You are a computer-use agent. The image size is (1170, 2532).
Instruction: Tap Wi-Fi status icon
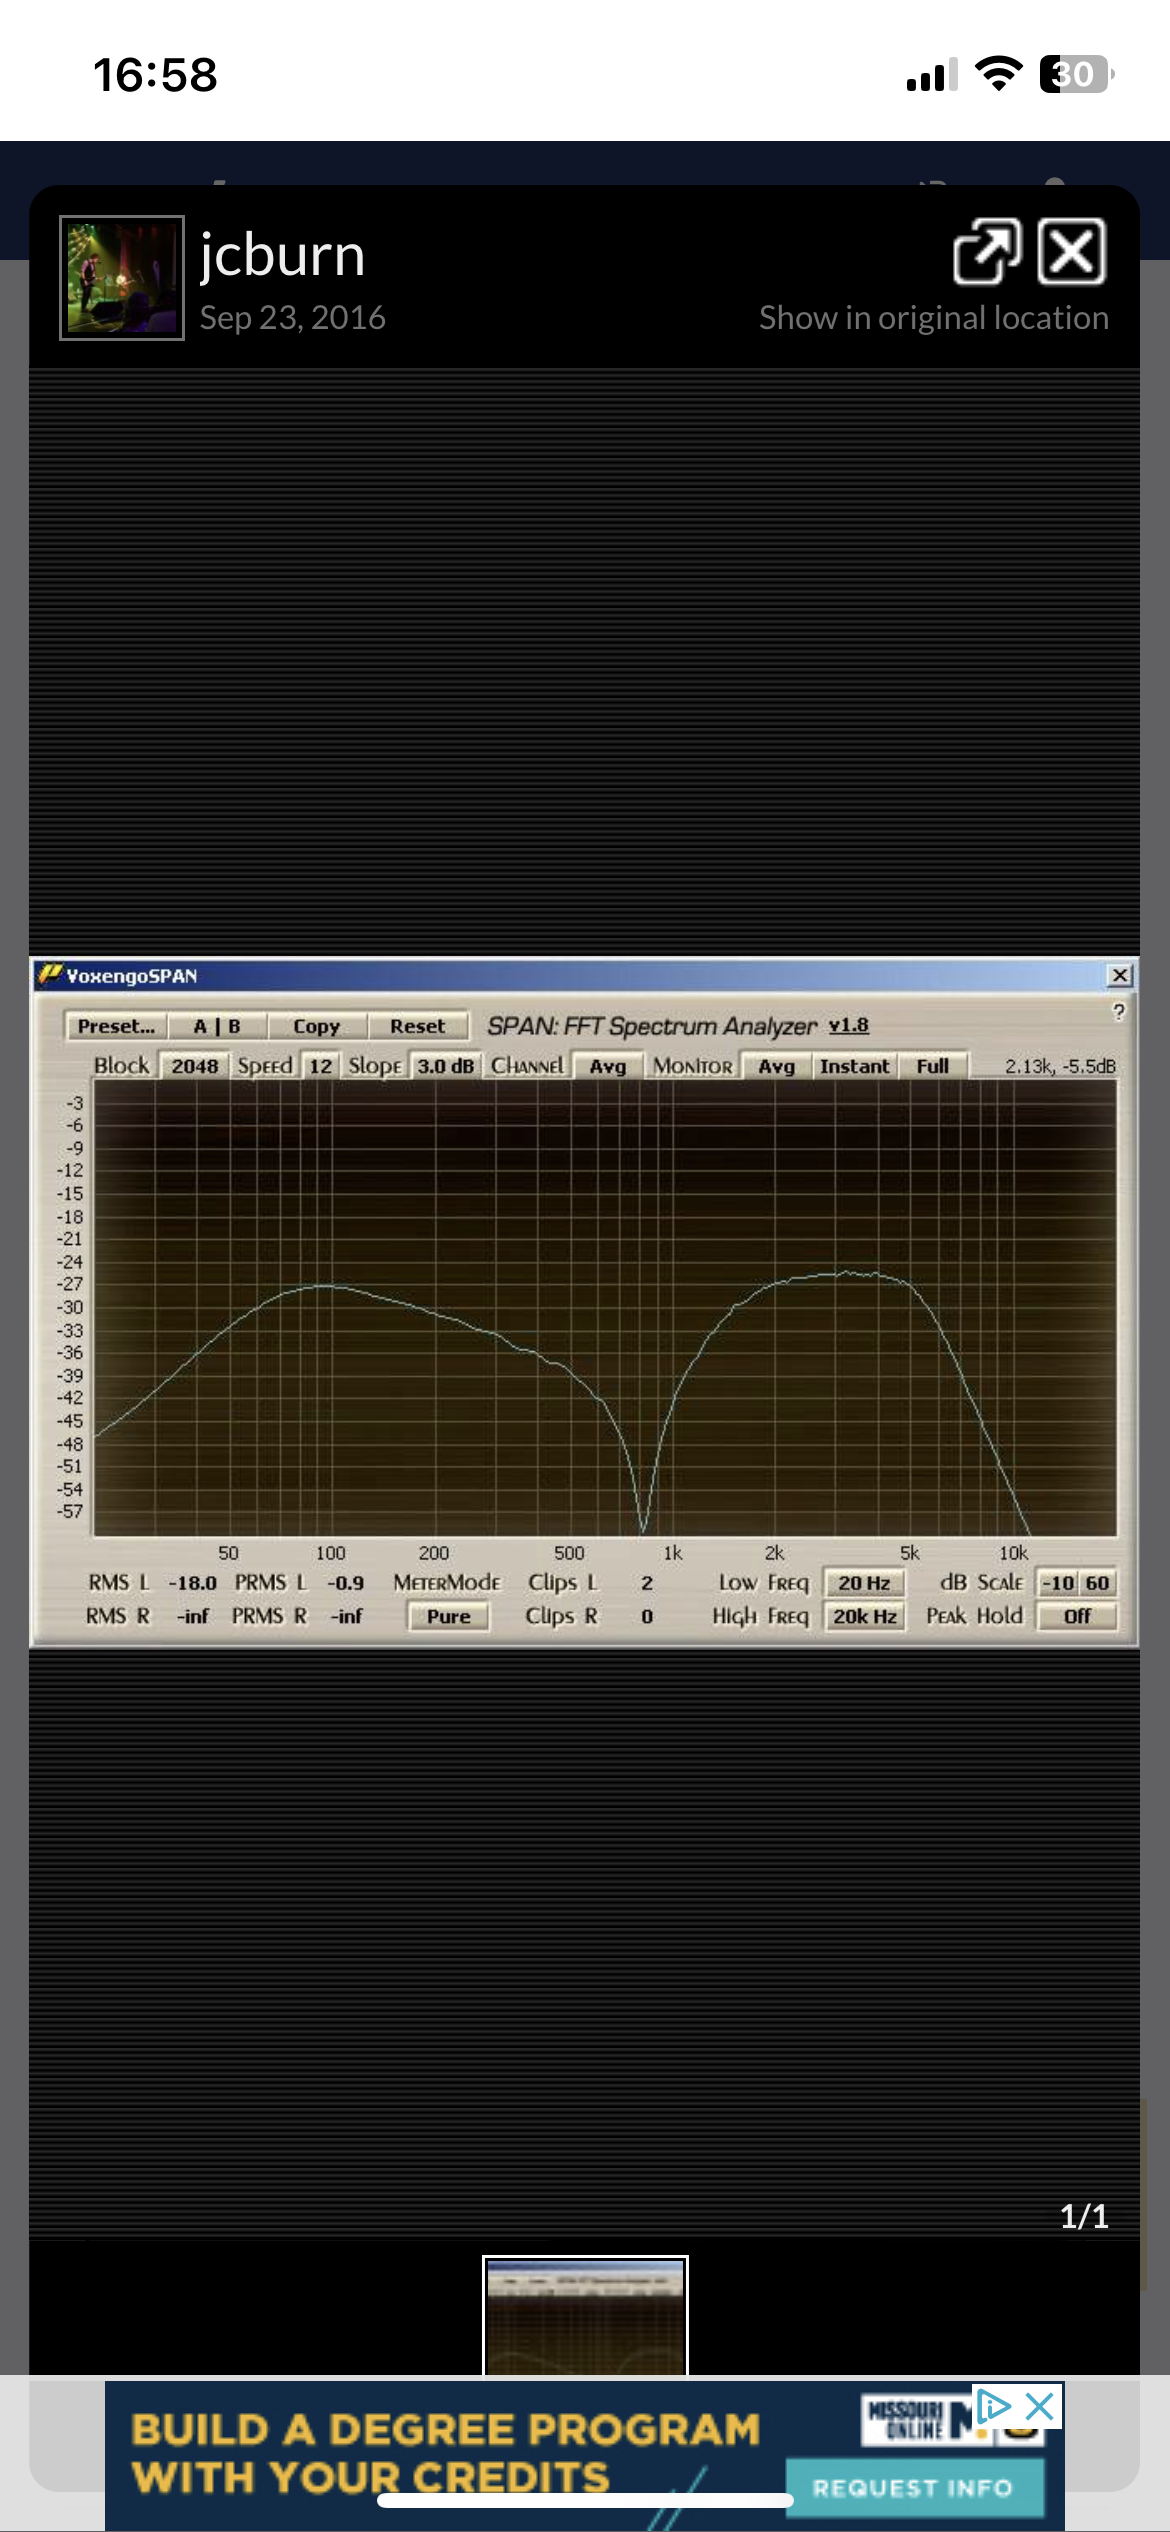point(998,74)
